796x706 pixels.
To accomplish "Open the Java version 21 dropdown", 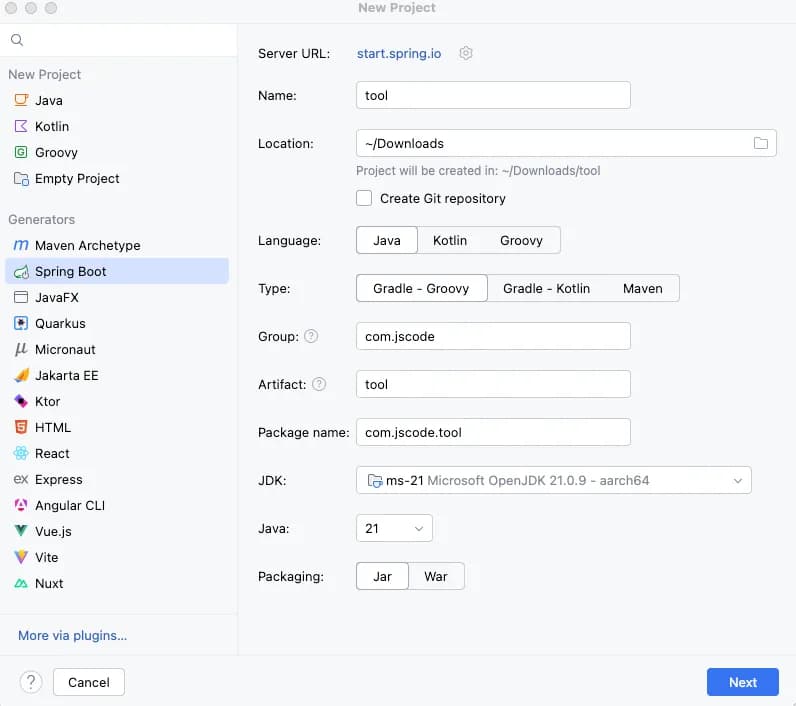I will (x=394, y=528).
